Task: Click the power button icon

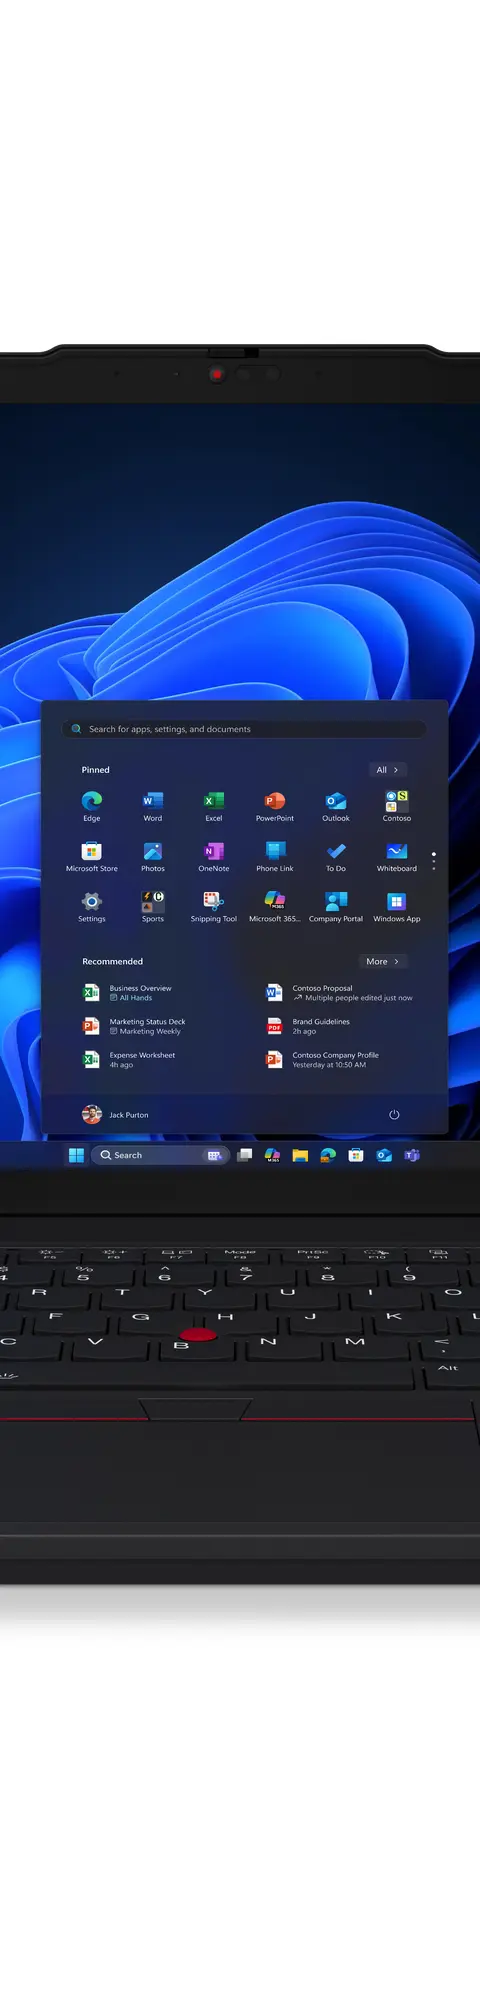Action: [x=394, y=1114]
